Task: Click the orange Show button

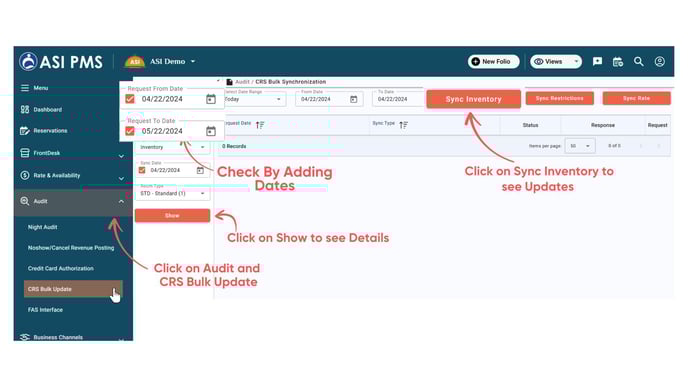Action: pos(172,215)
